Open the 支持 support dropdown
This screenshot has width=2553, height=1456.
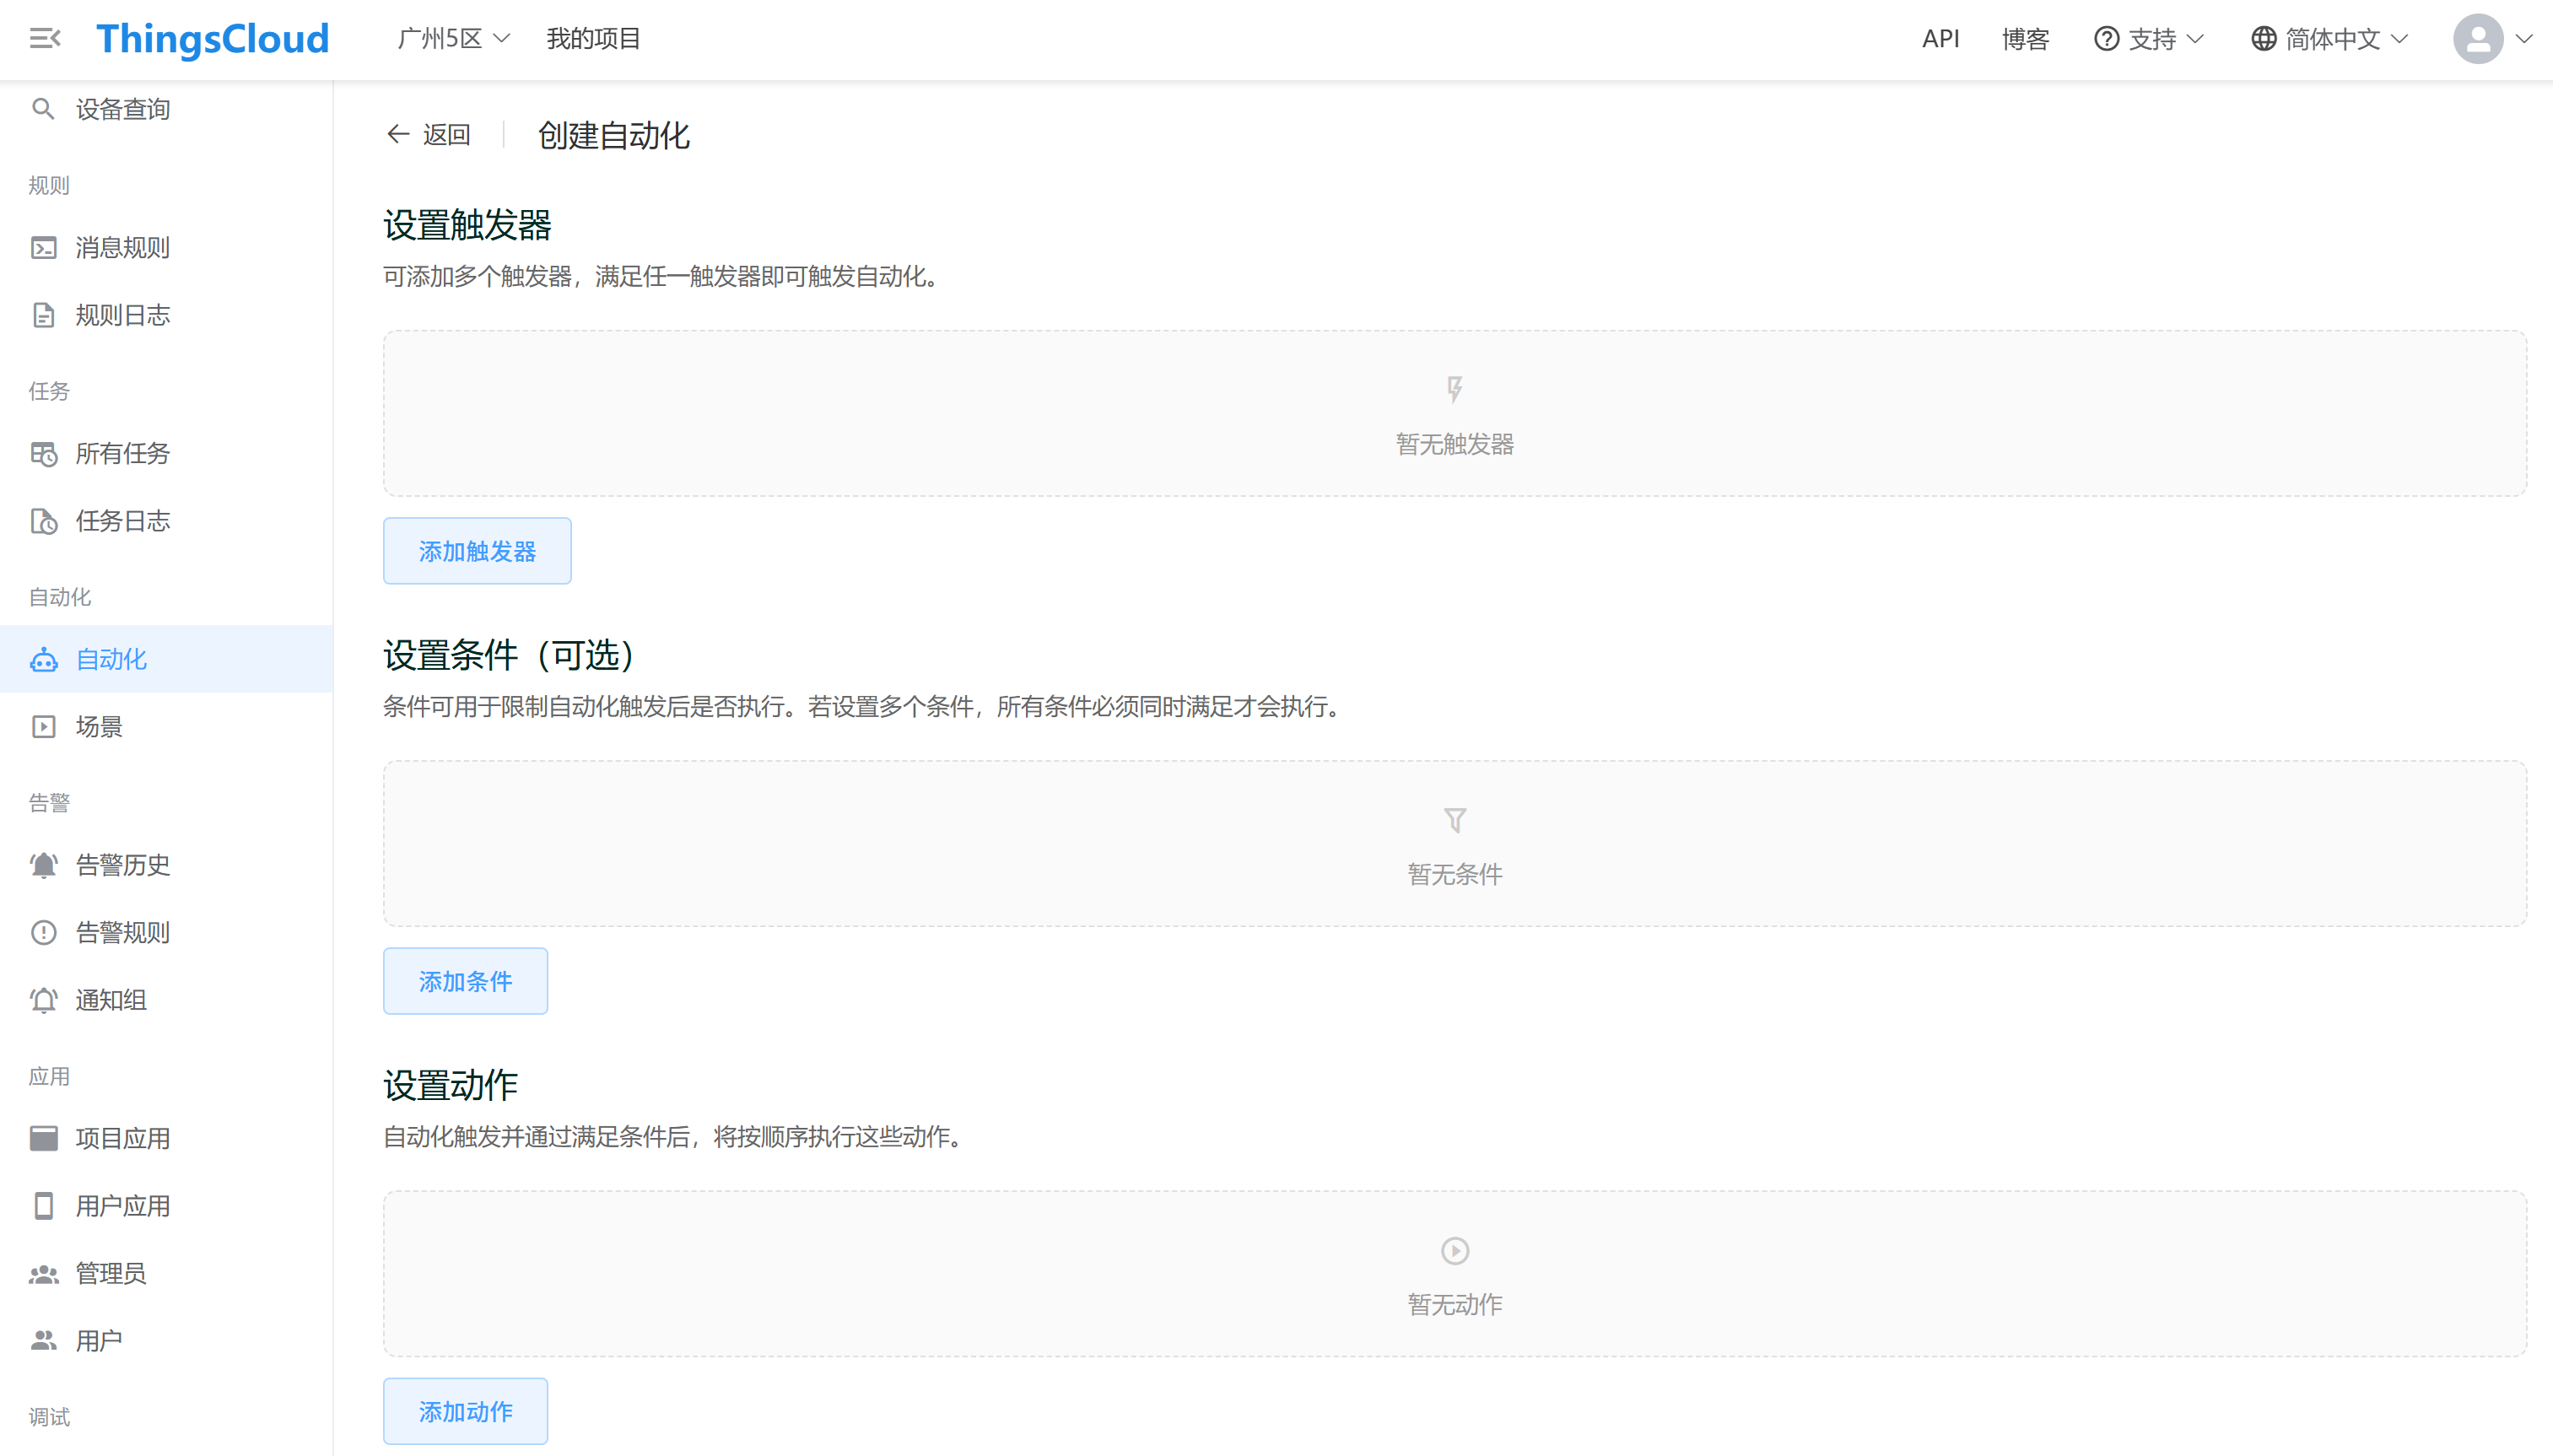[2149, 39]
